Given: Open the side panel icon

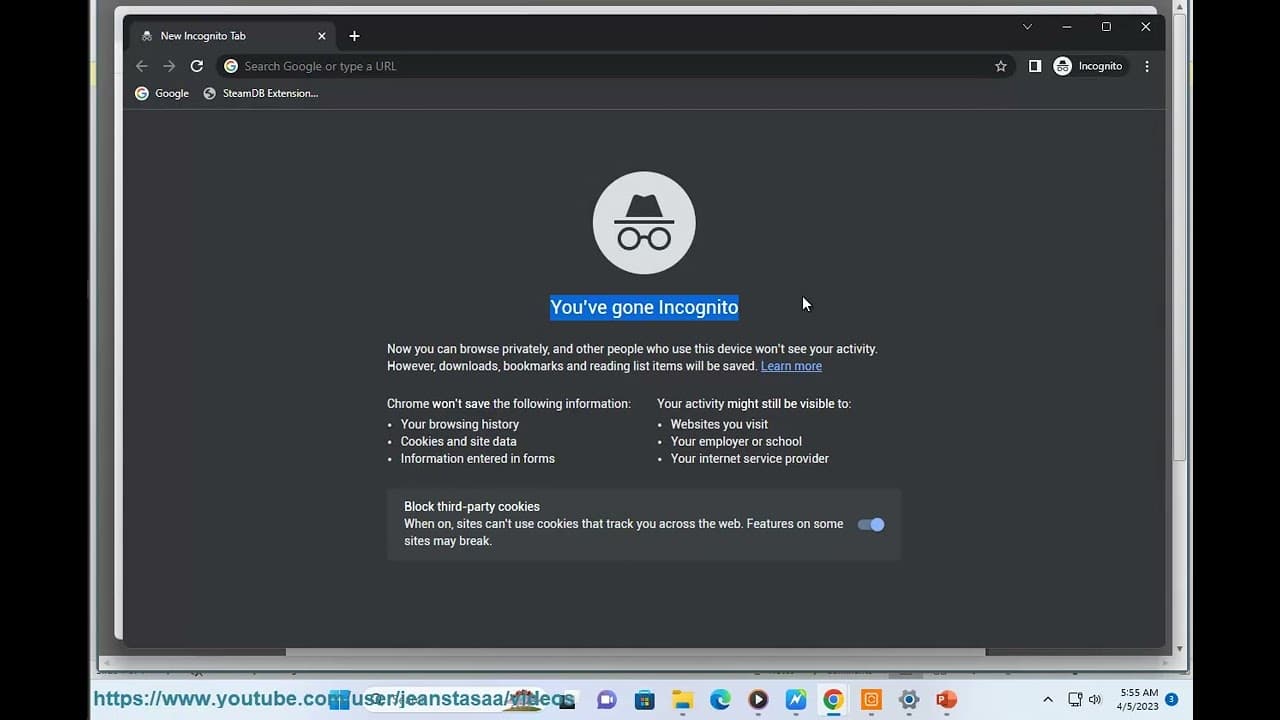Looking at the screenshot, I should [x=1035, y=66].
